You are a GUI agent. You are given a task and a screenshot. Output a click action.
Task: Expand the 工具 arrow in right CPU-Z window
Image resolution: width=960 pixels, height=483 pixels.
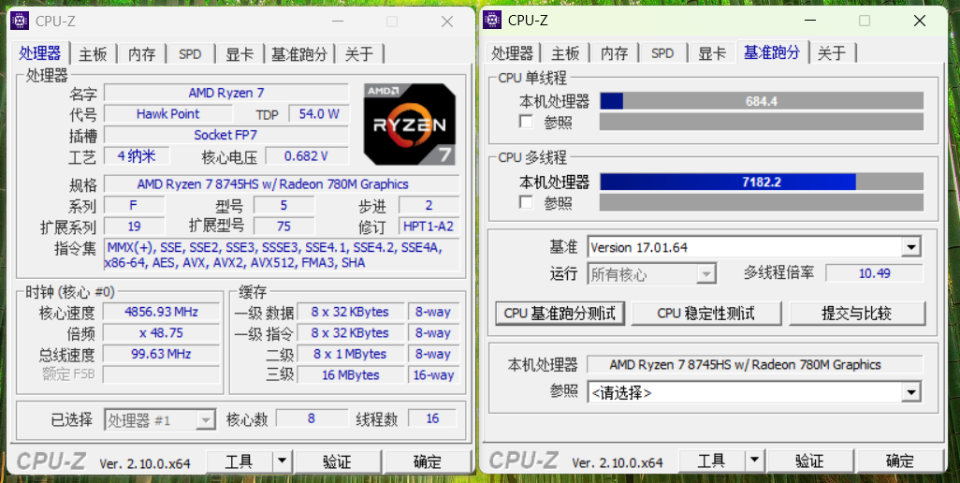(x=754, y=461)
